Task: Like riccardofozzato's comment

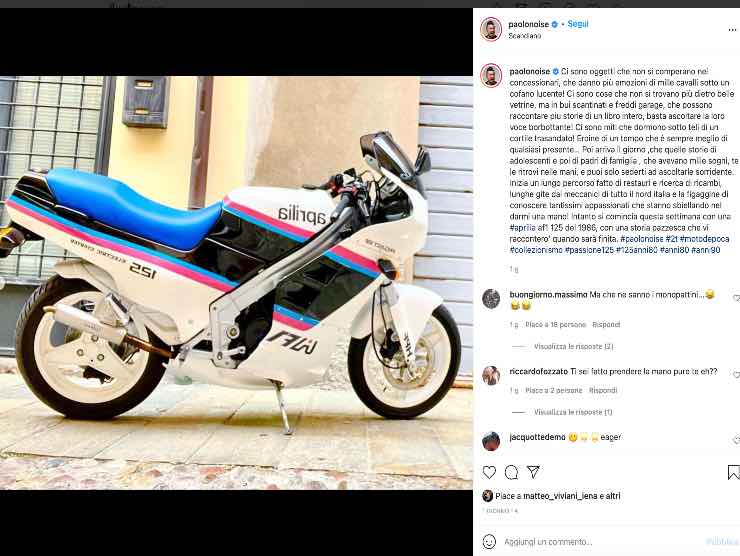Action: (x=736, y=375)
